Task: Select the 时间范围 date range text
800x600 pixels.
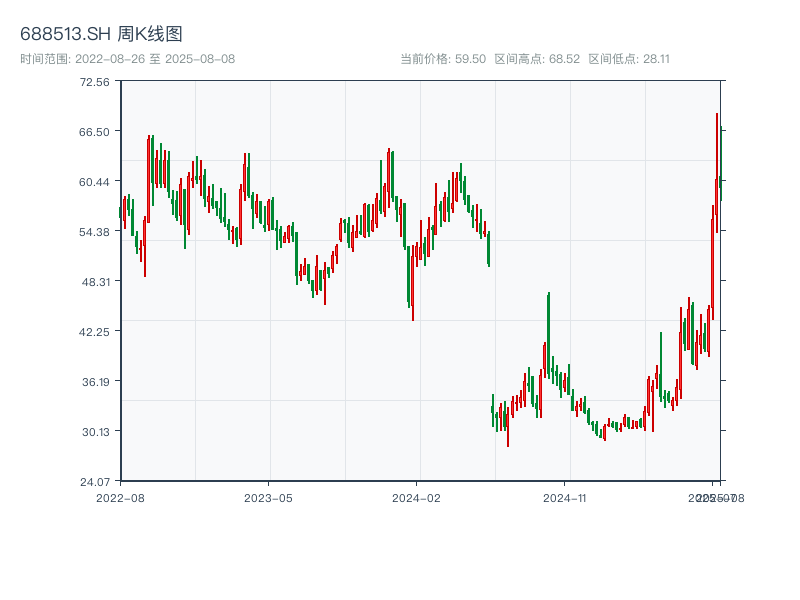Action: (127, 59)
